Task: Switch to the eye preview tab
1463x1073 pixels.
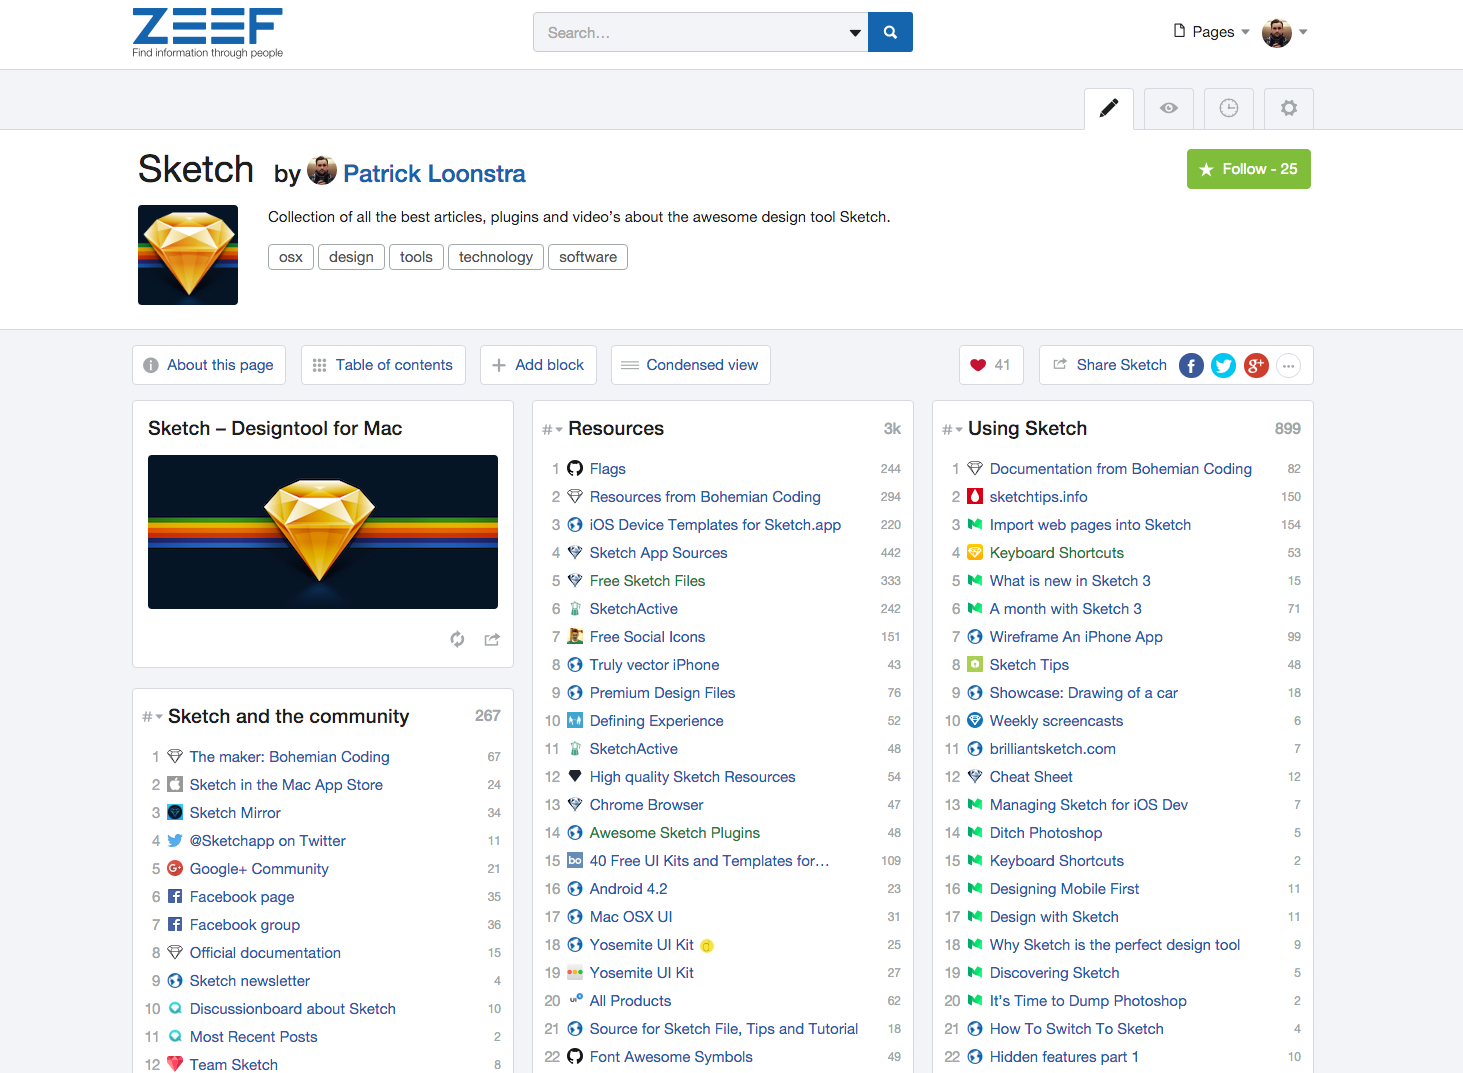Action: coord(1169,108)
